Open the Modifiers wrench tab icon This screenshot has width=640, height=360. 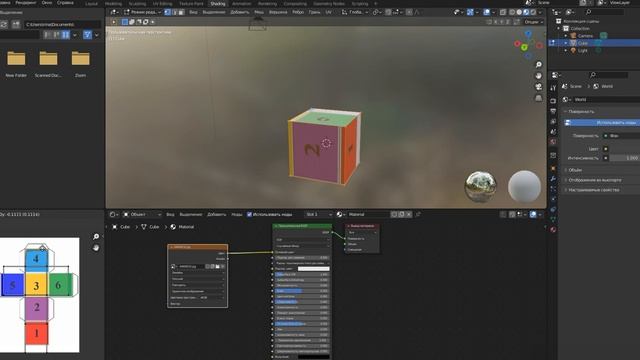click(553, 179)
